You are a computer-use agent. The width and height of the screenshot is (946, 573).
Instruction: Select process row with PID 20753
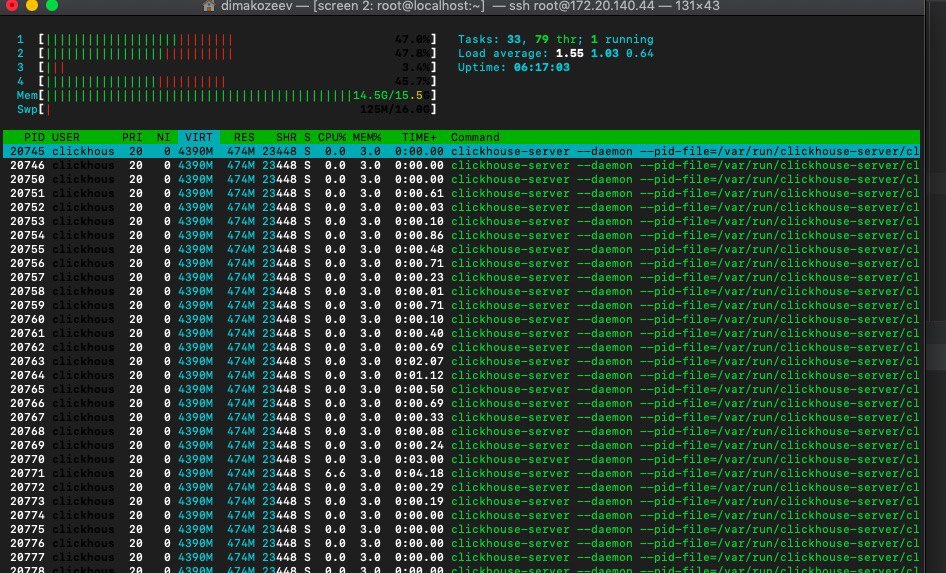click(x=462, y=221)
